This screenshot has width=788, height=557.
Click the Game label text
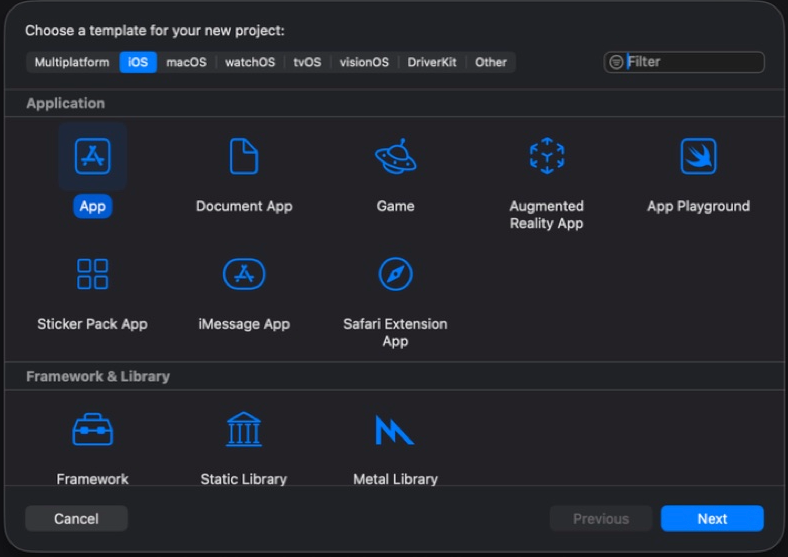point(396,206)
